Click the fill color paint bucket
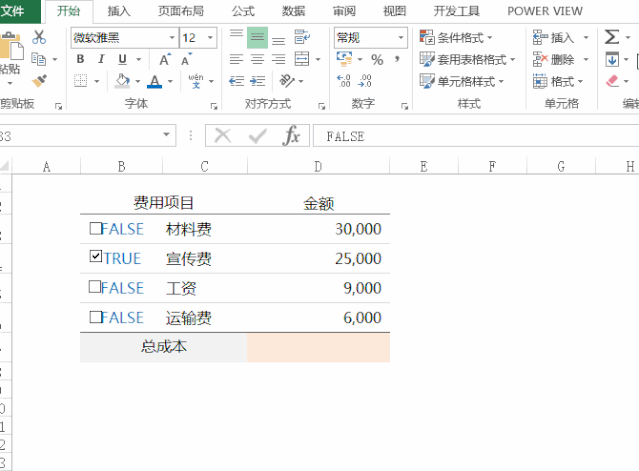Image resolution: width=639 pixels, height=471 pixels. click(122, 81)
